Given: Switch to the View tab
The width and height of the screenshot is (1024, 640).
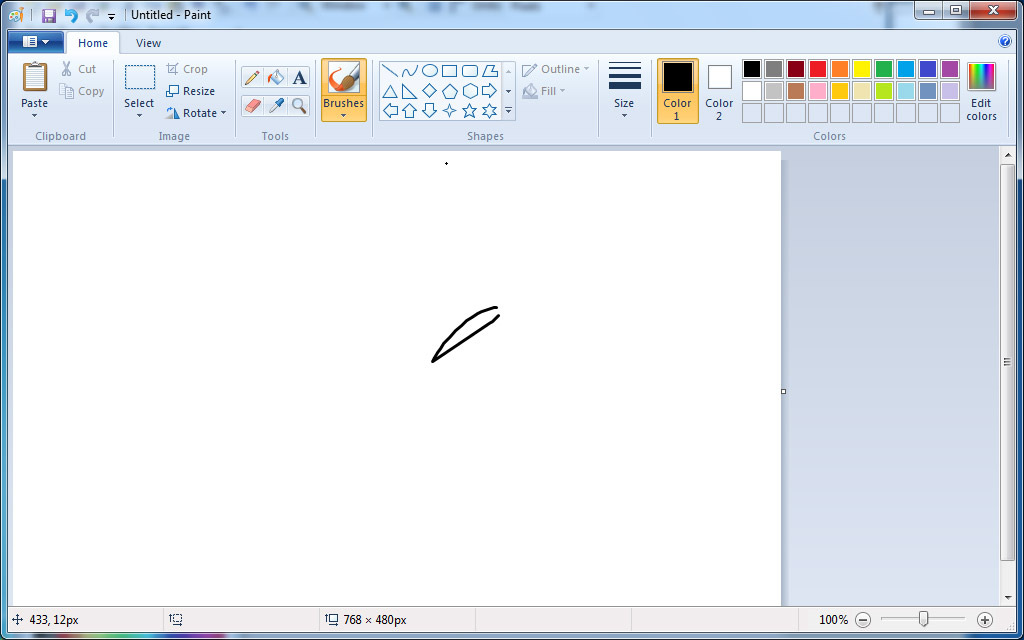Looking at the screenshot, I should click(148, 43).
